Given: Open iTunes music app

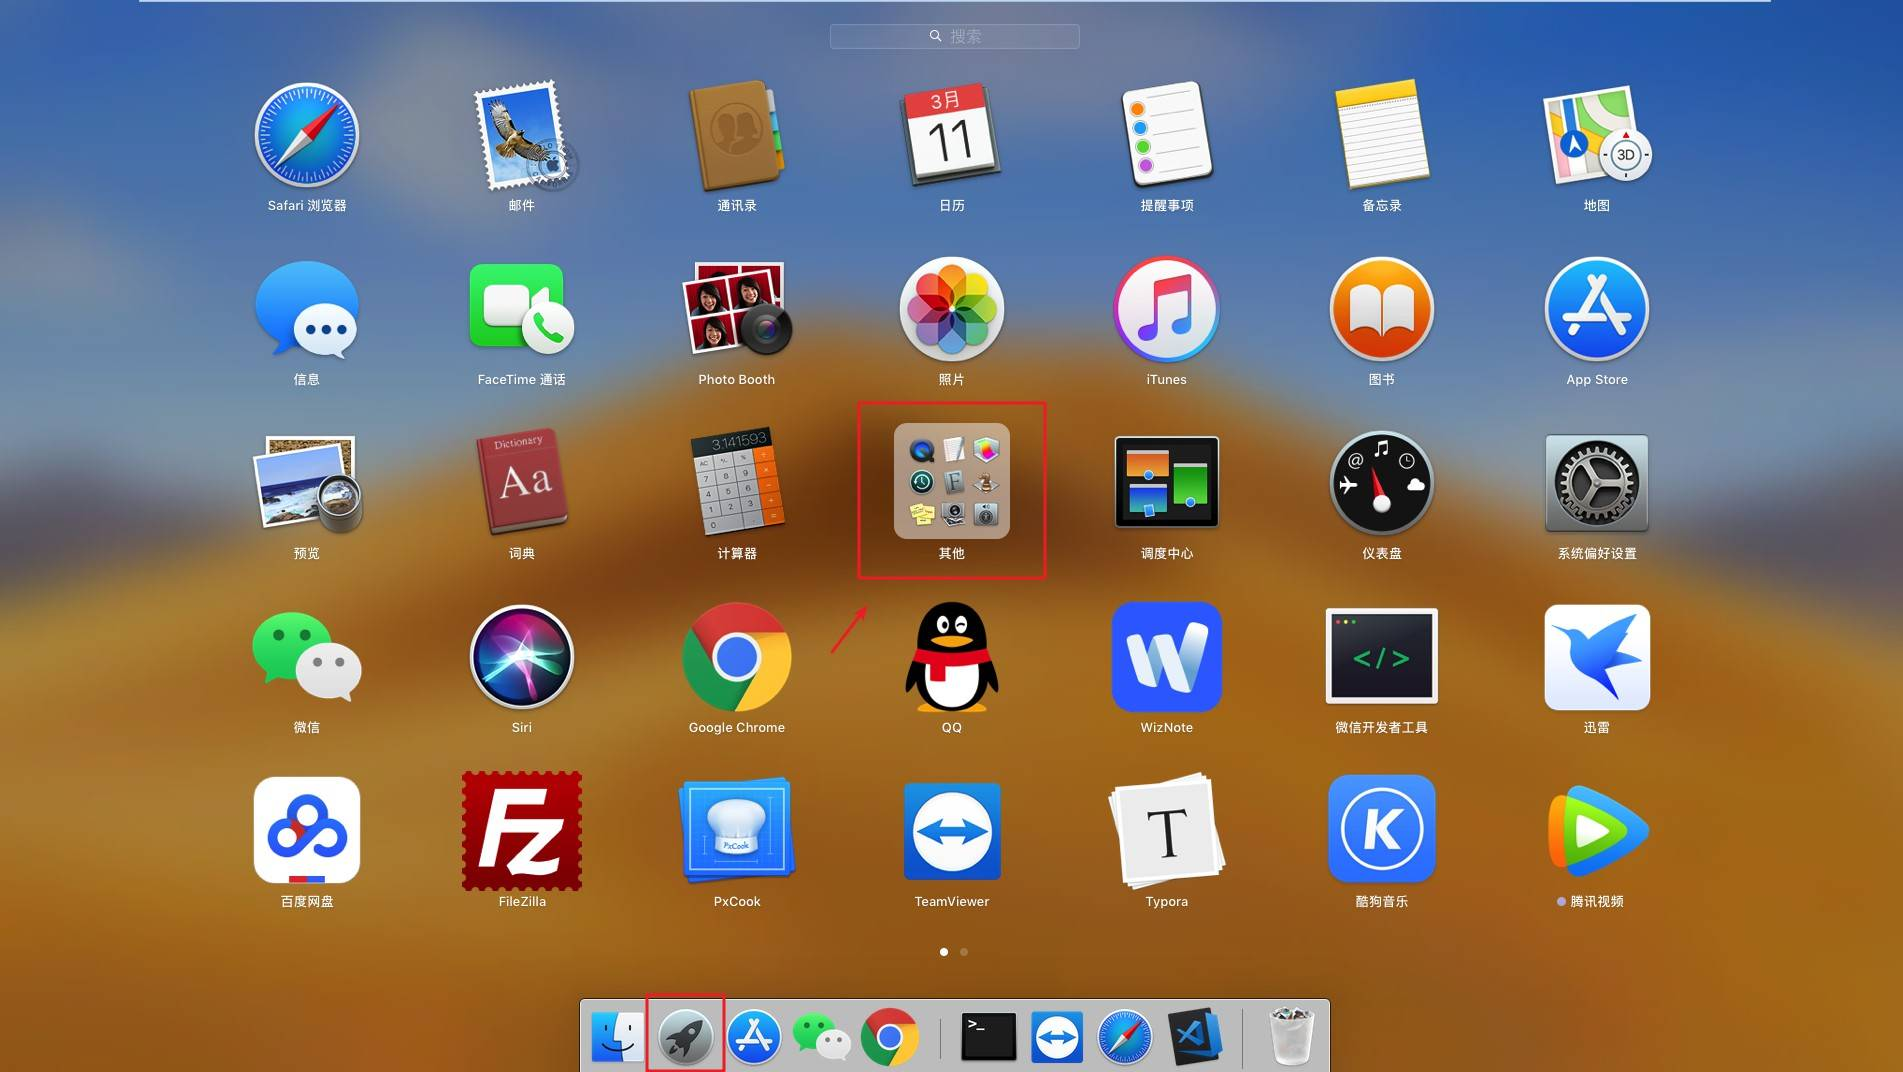Looking at the screenshot, I should [1166, 309].
